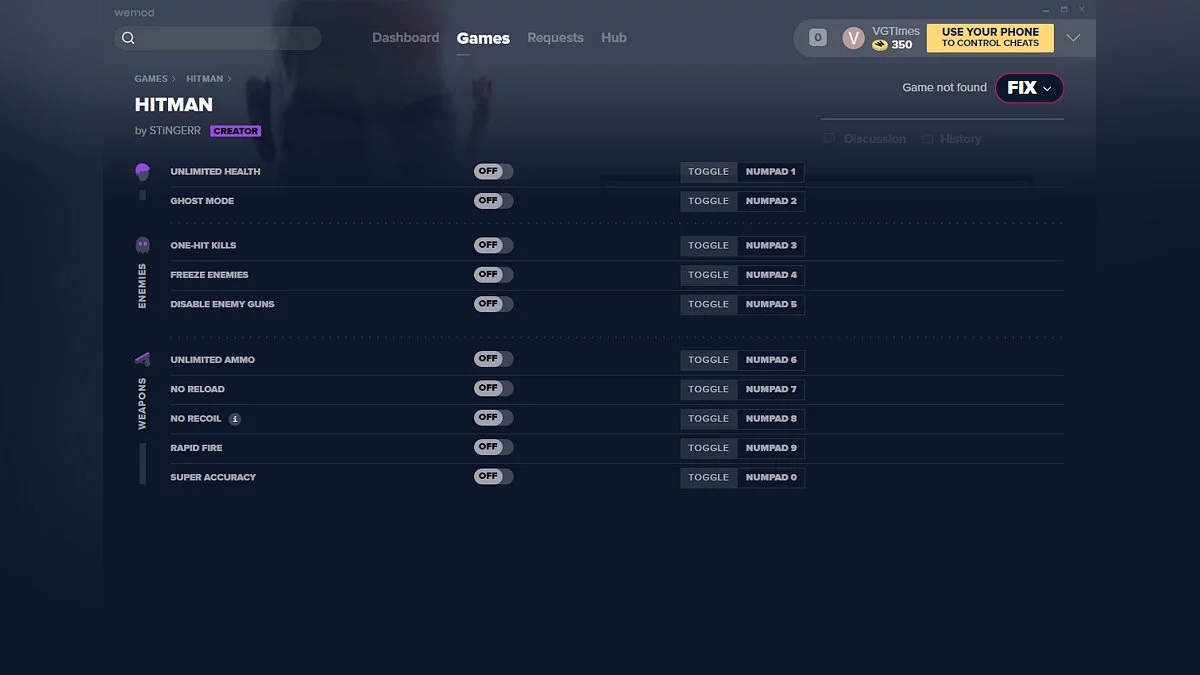Toggle Ghost Mode switch
Image resolution: width=1200 pixels, height=675 pixels.
(x=494, y=201)
